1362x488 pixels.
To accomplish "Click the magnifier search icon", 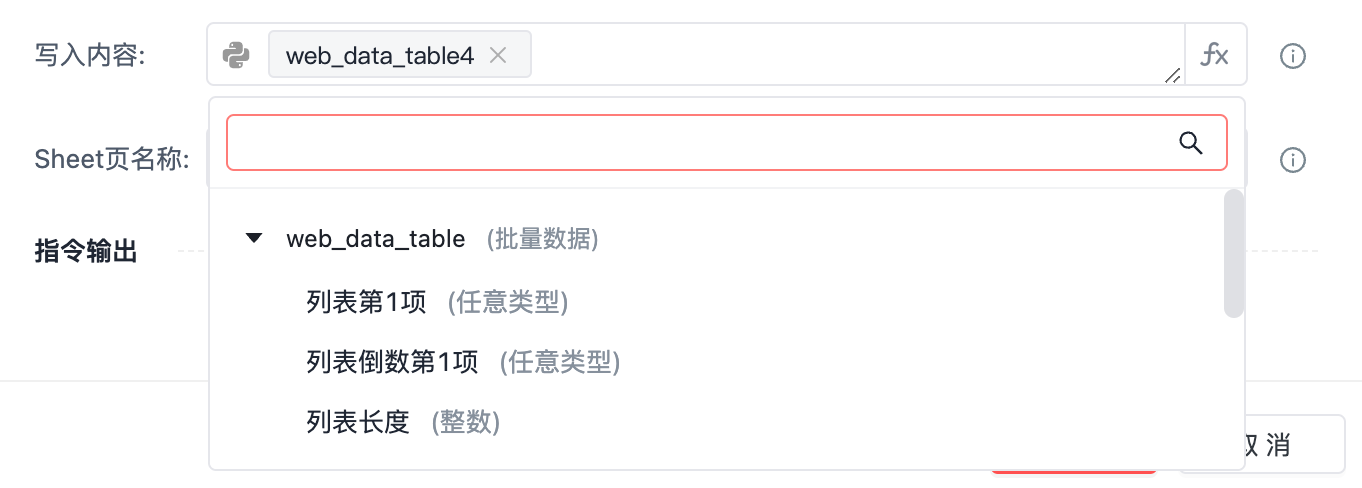I will pyautogui.click(x=1191, y=143).
